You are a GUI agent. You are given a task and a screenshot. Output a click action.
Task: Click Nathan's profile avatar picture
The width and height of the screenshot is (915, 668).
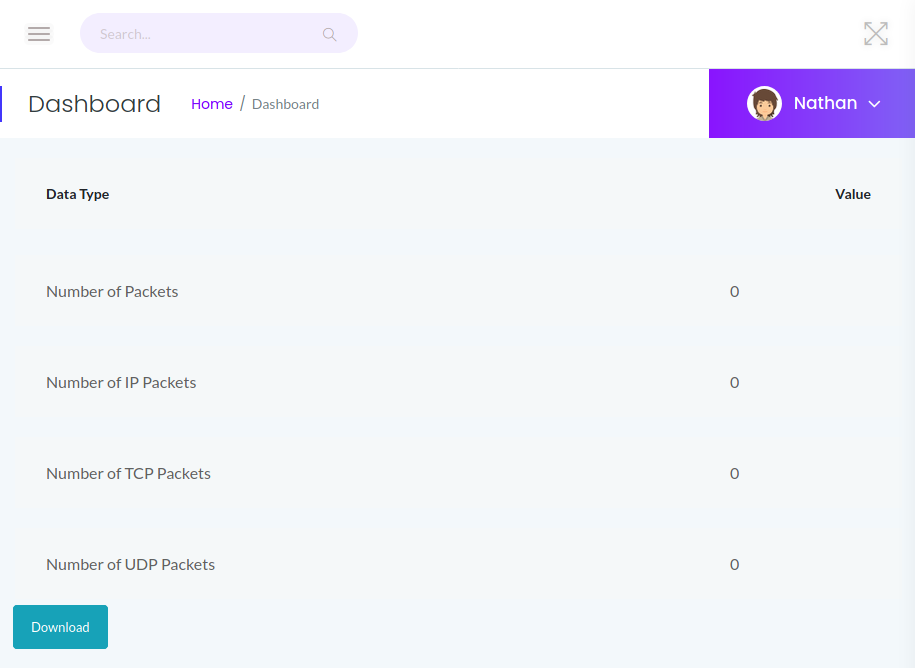764,104
